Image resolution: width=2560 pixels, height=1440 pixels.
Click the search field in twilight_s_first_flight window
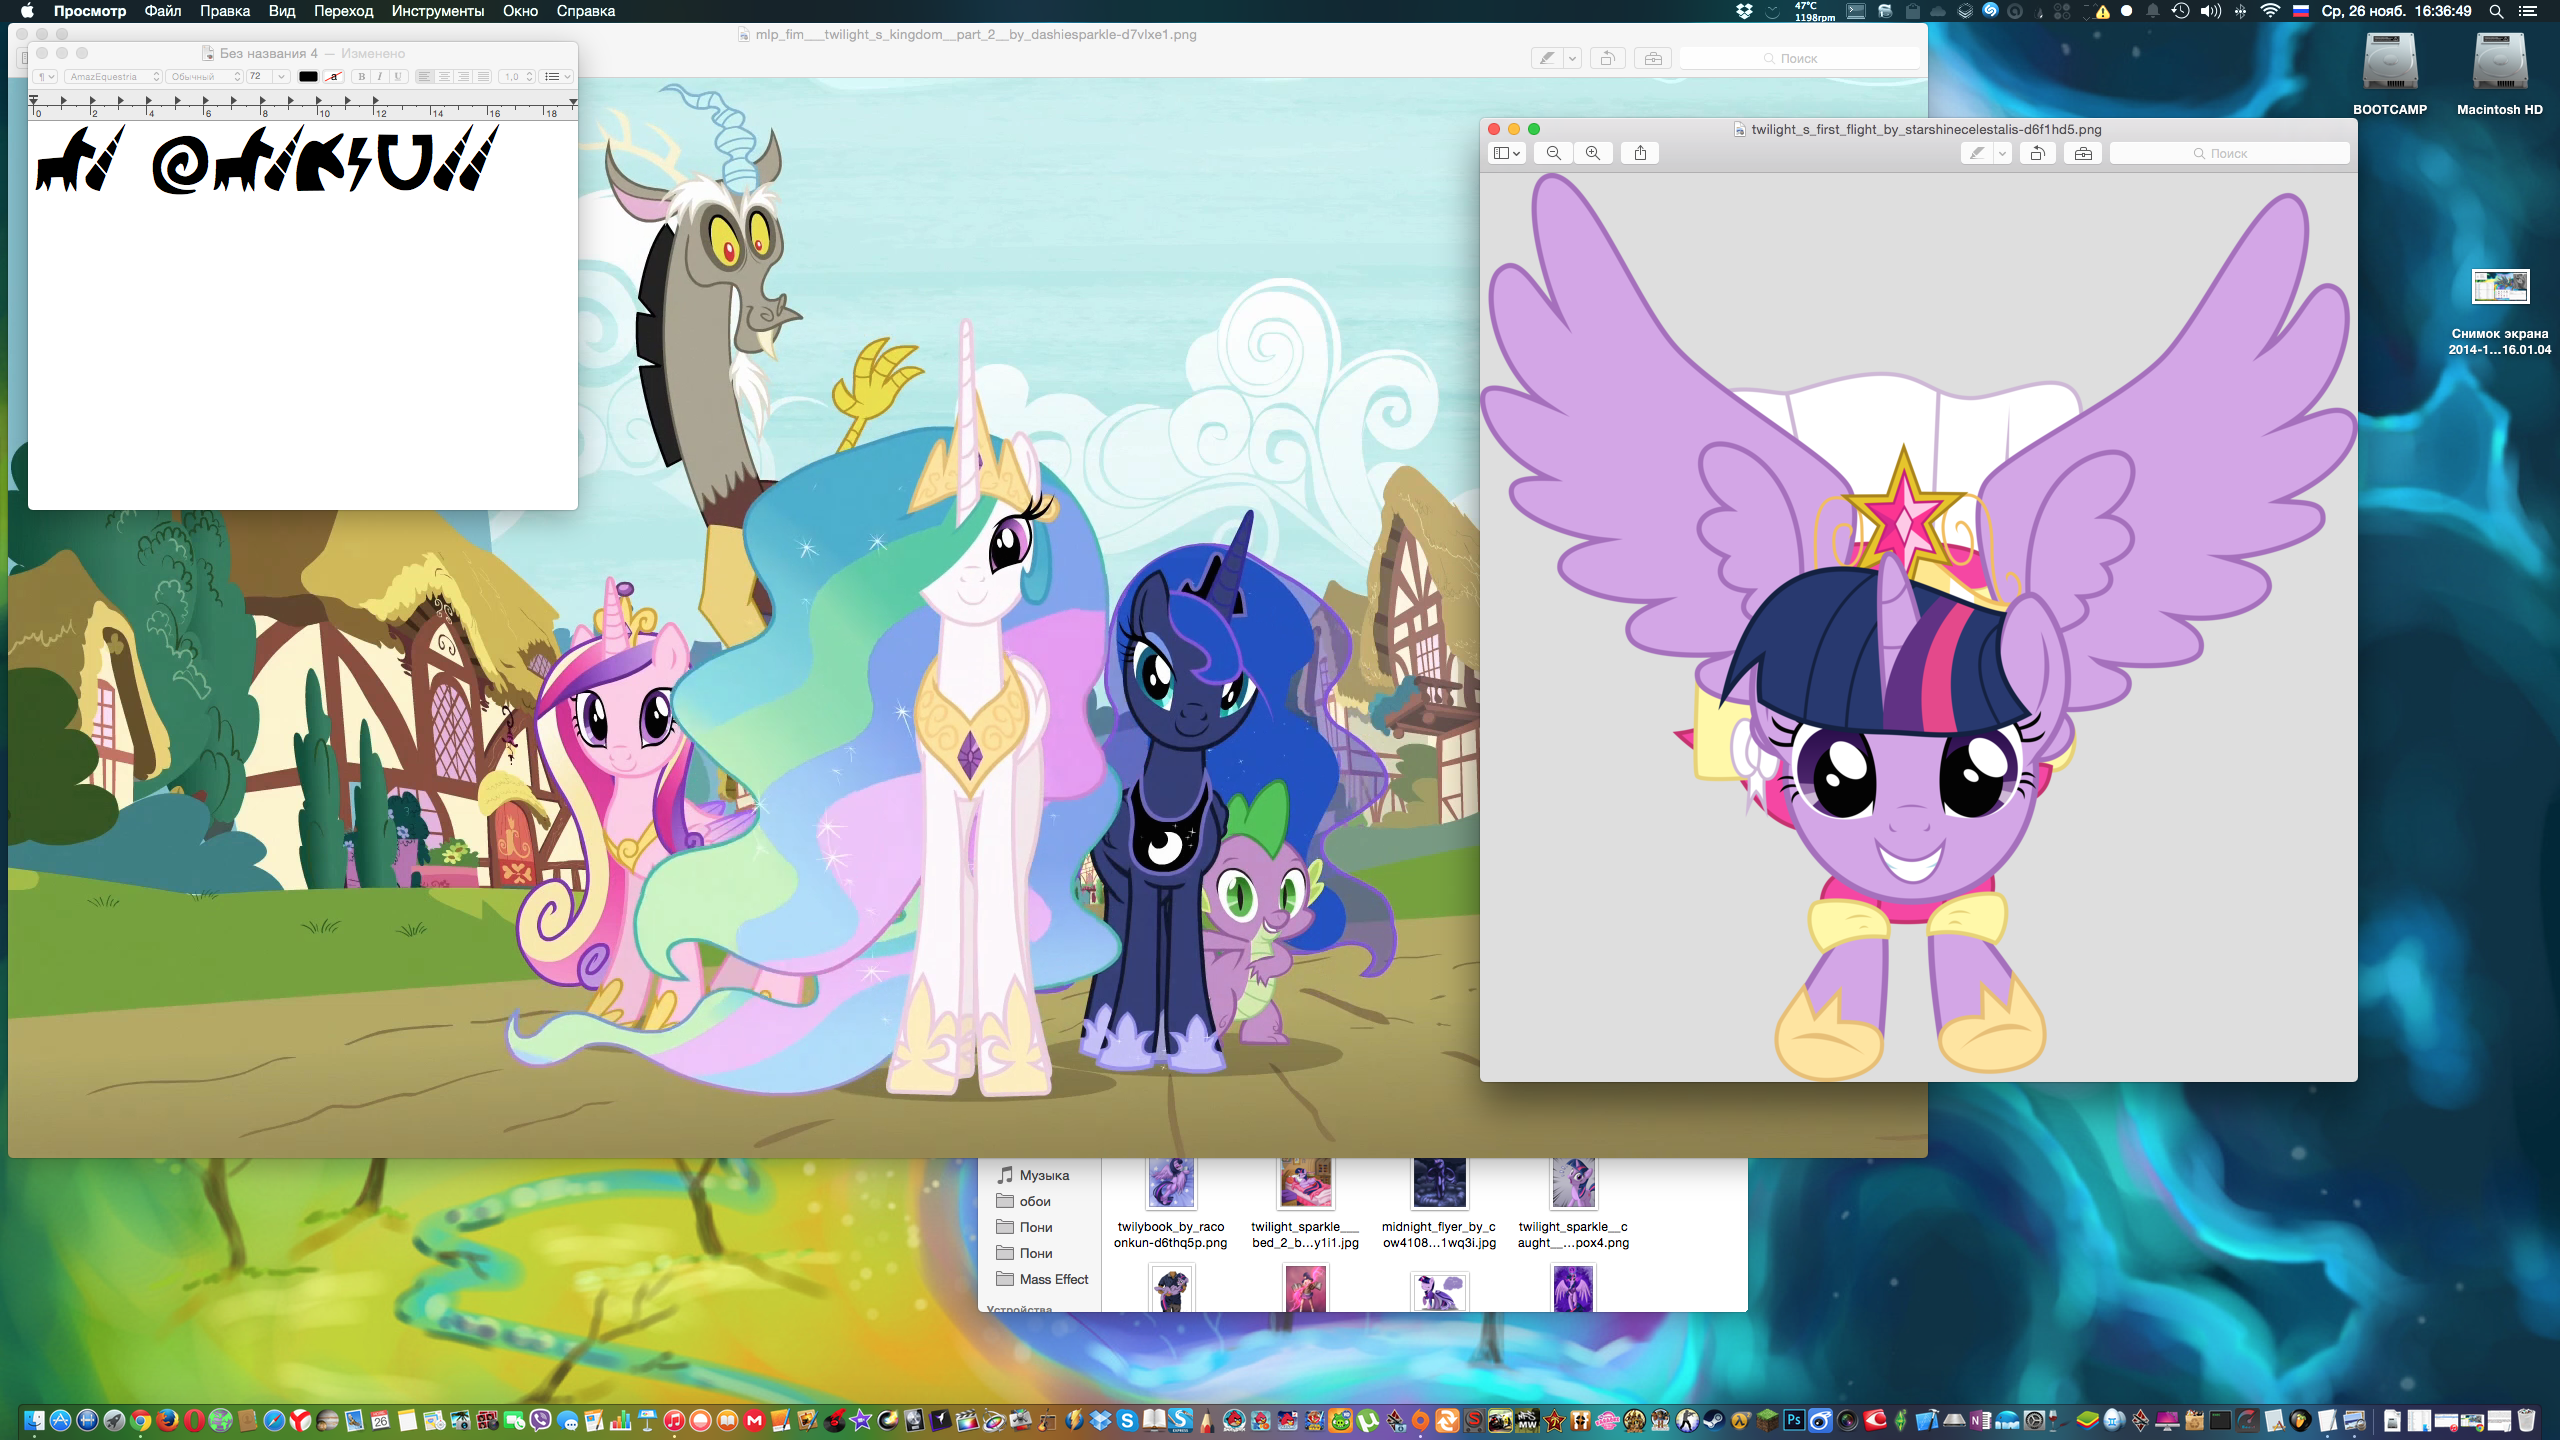[2229, 153]
